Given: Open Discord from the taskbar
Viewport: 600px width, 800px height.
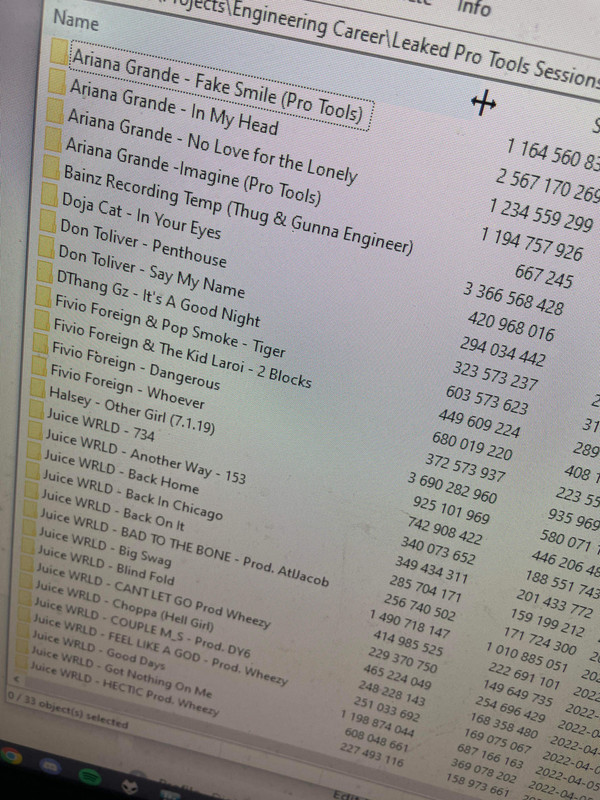Looking at the screenshot, I should point(51,766).
